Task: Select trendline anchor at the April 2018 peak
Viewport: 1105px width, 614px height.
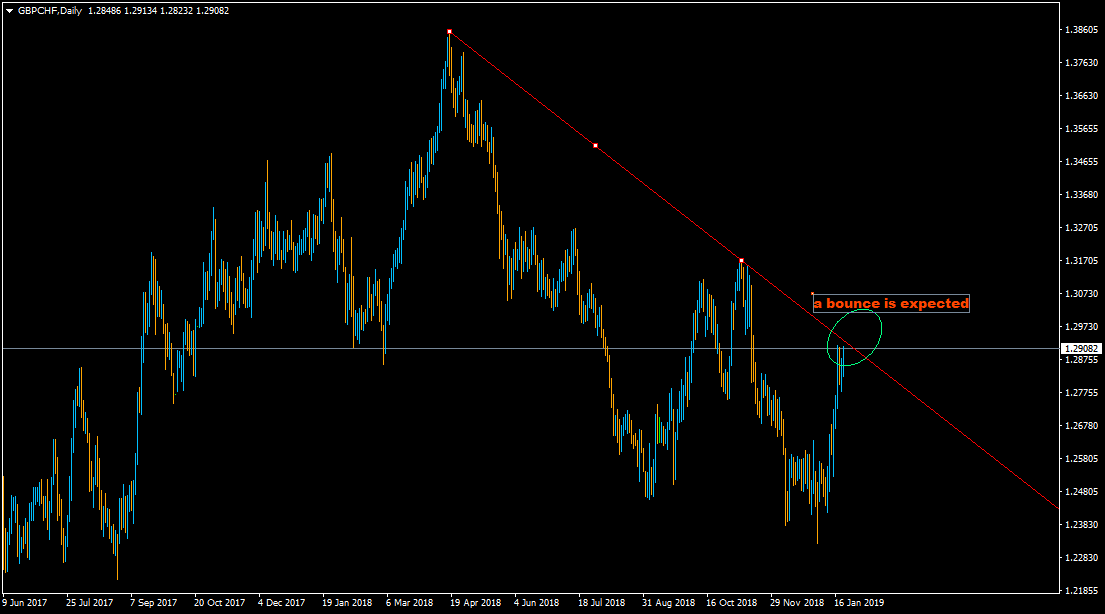Action: pyautogui.click(x=449, y=32)
